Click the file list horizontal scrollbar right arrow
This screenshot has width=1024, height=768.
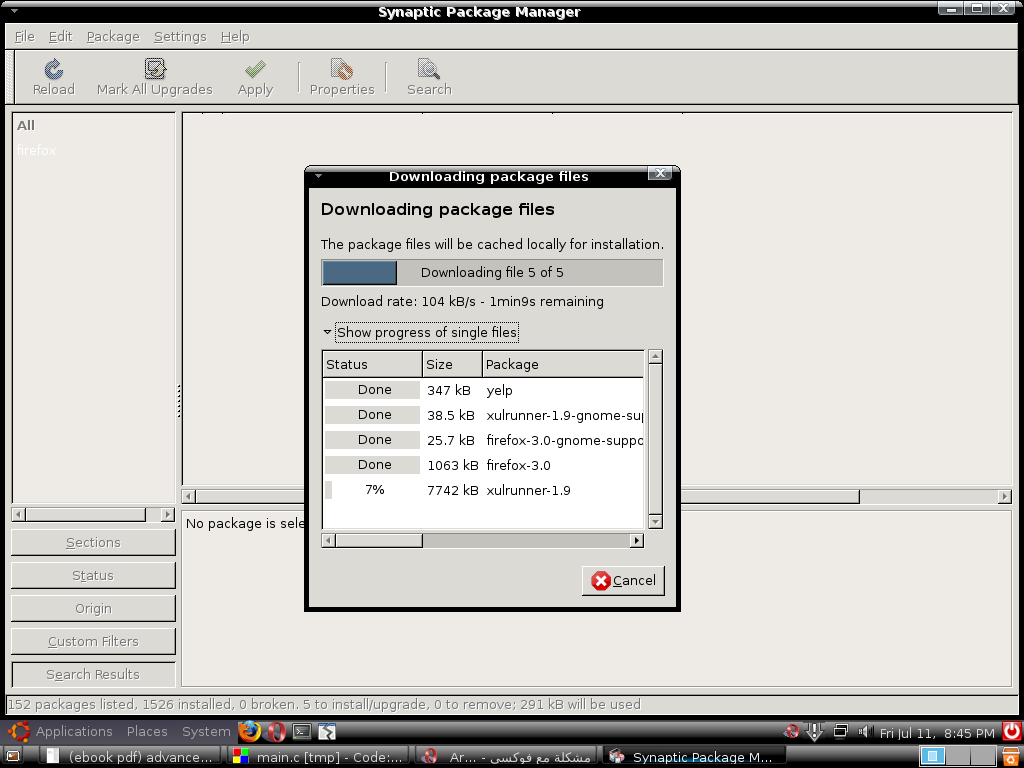636,540
